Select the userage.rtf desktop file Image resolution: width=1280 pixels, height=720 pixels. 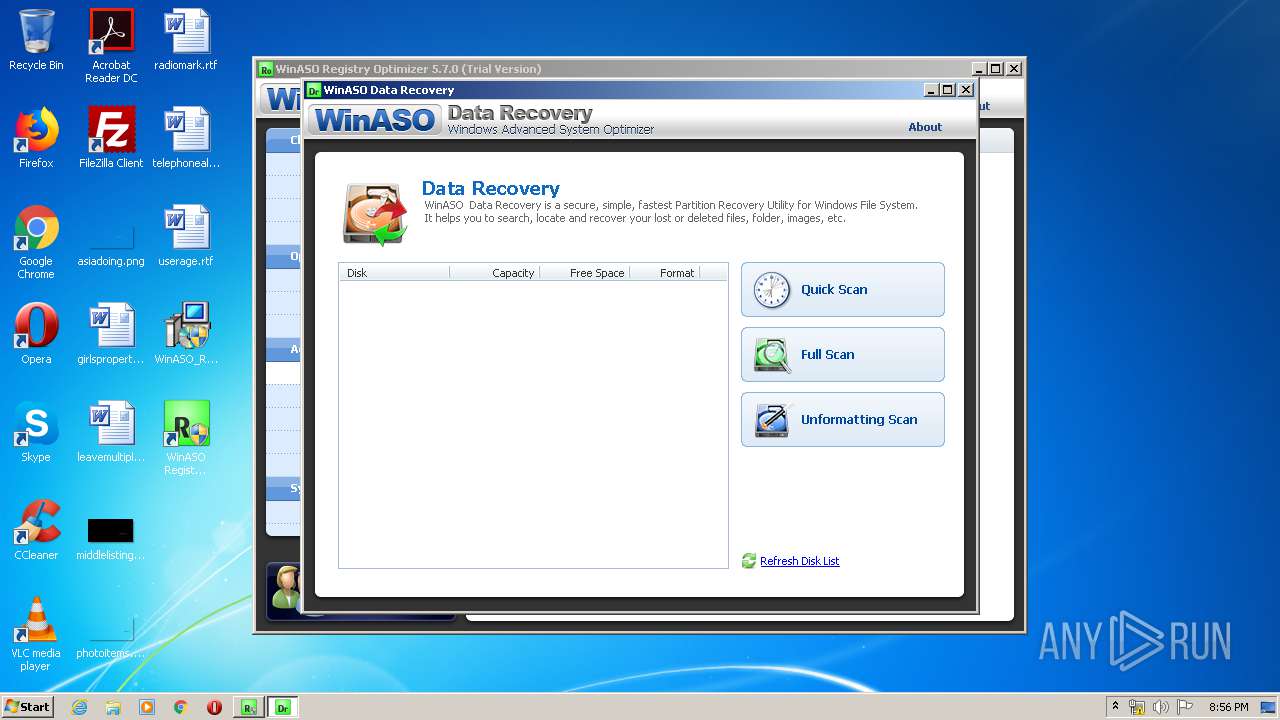186,236
